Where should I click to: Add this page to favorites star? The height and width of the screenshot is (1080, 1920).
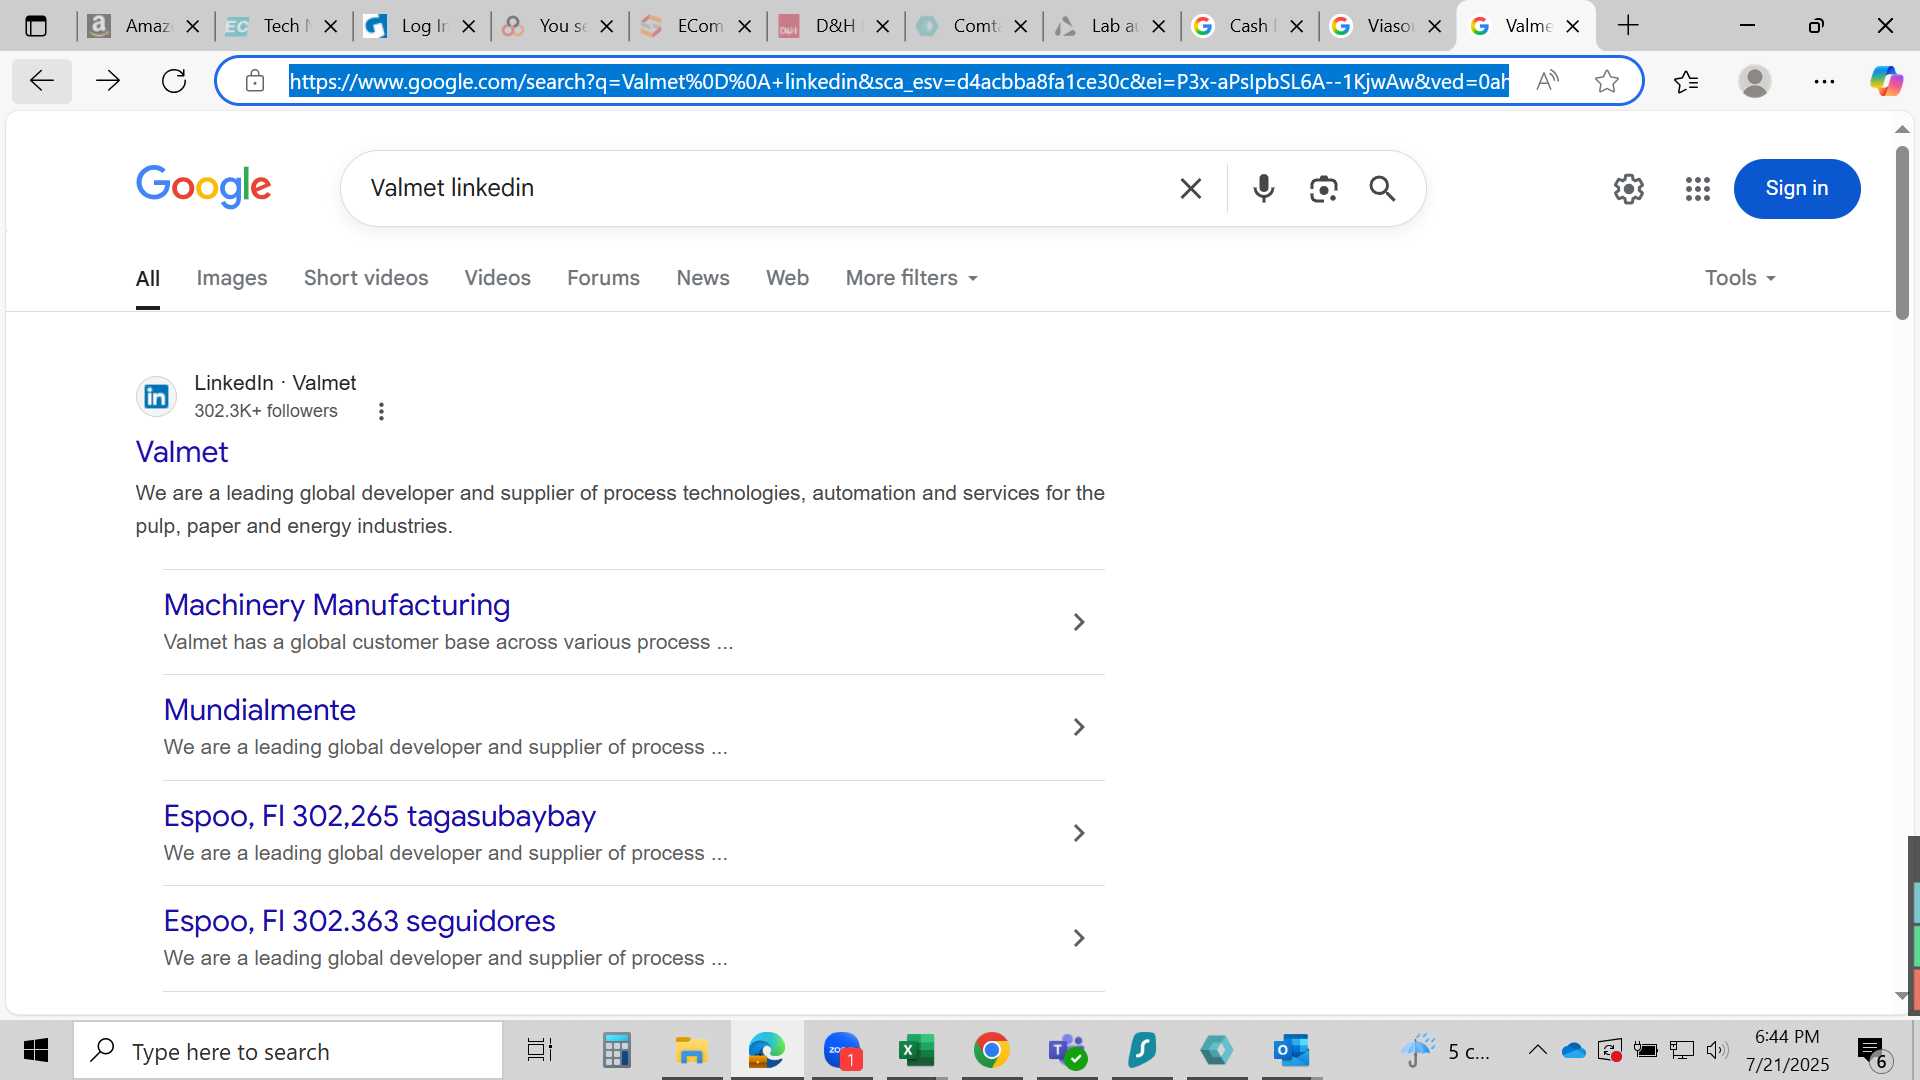pos(1607,81)
